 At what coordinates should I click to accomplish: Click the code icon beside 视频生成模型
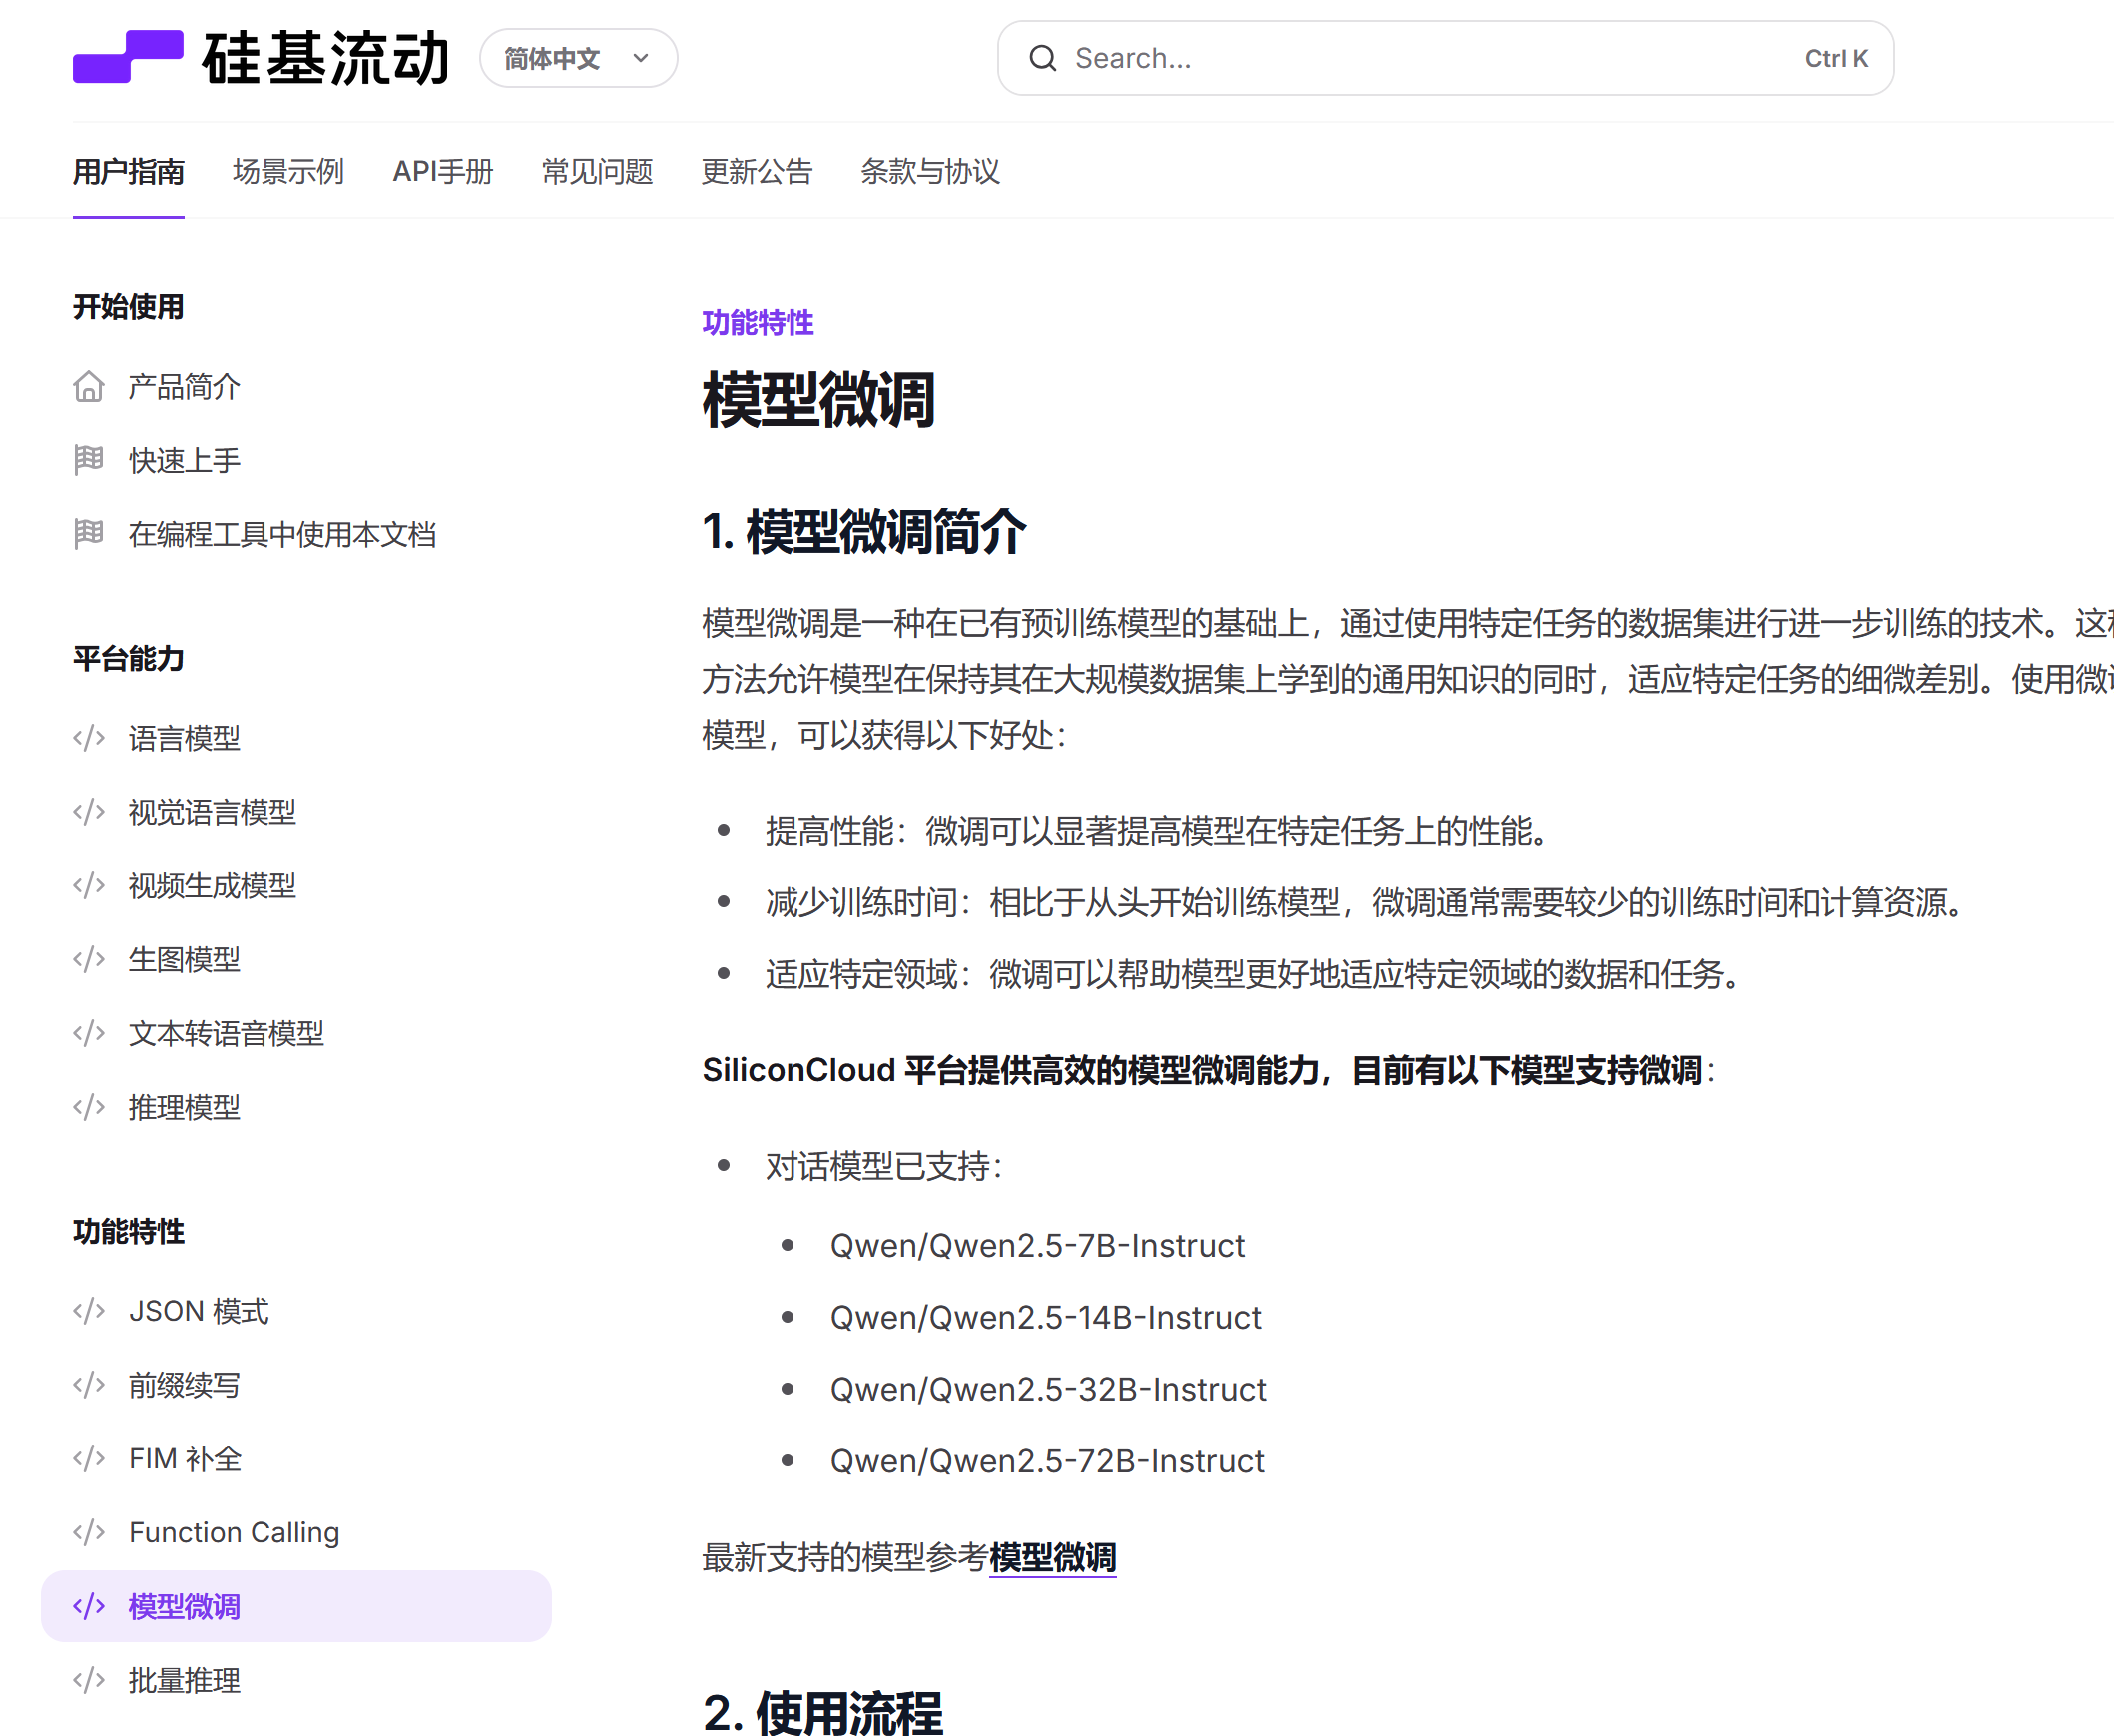pos(89,886)
